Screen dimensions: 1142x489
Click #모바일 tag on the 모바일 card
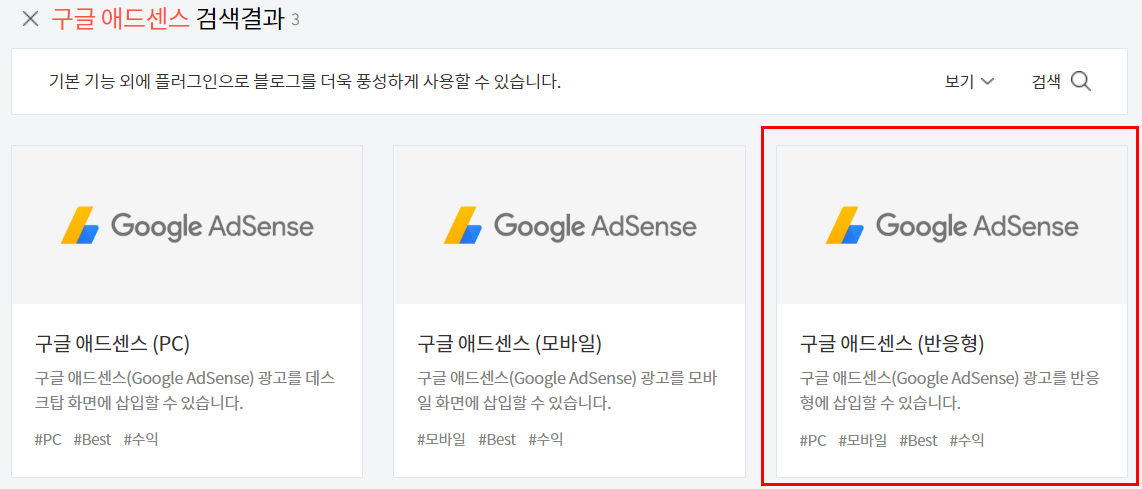441,439
